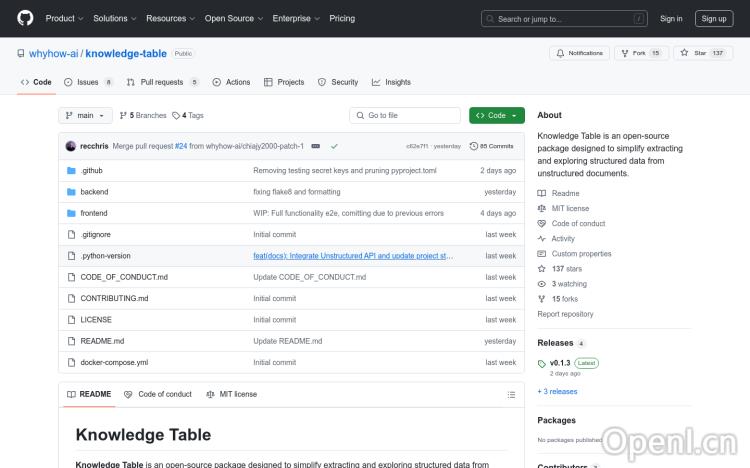The width and height of the screenshot is (750, 468).
Task: Click the file icon beside docker-compose.yml
Action: tap(71, 362)
